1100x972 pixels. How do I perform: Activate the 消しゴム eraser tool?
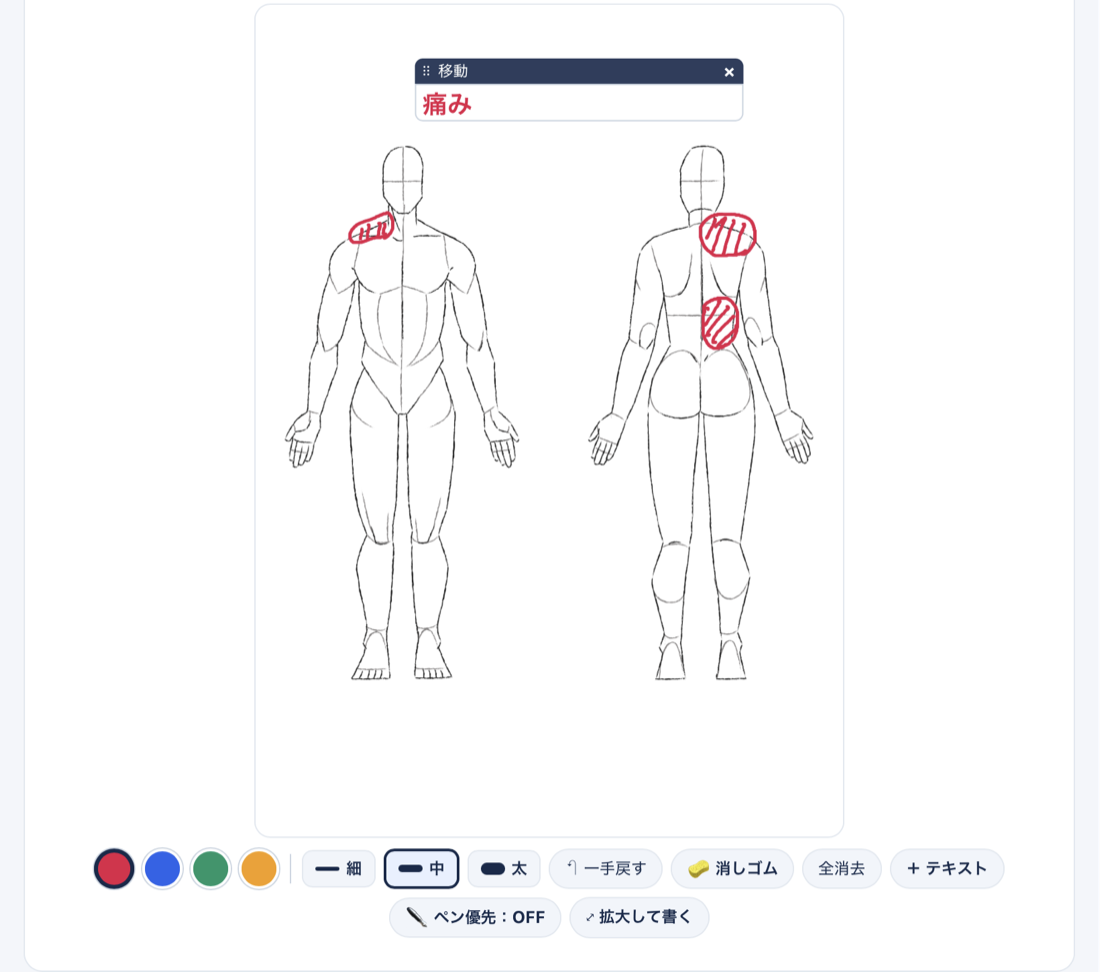(x=732, y=868)
